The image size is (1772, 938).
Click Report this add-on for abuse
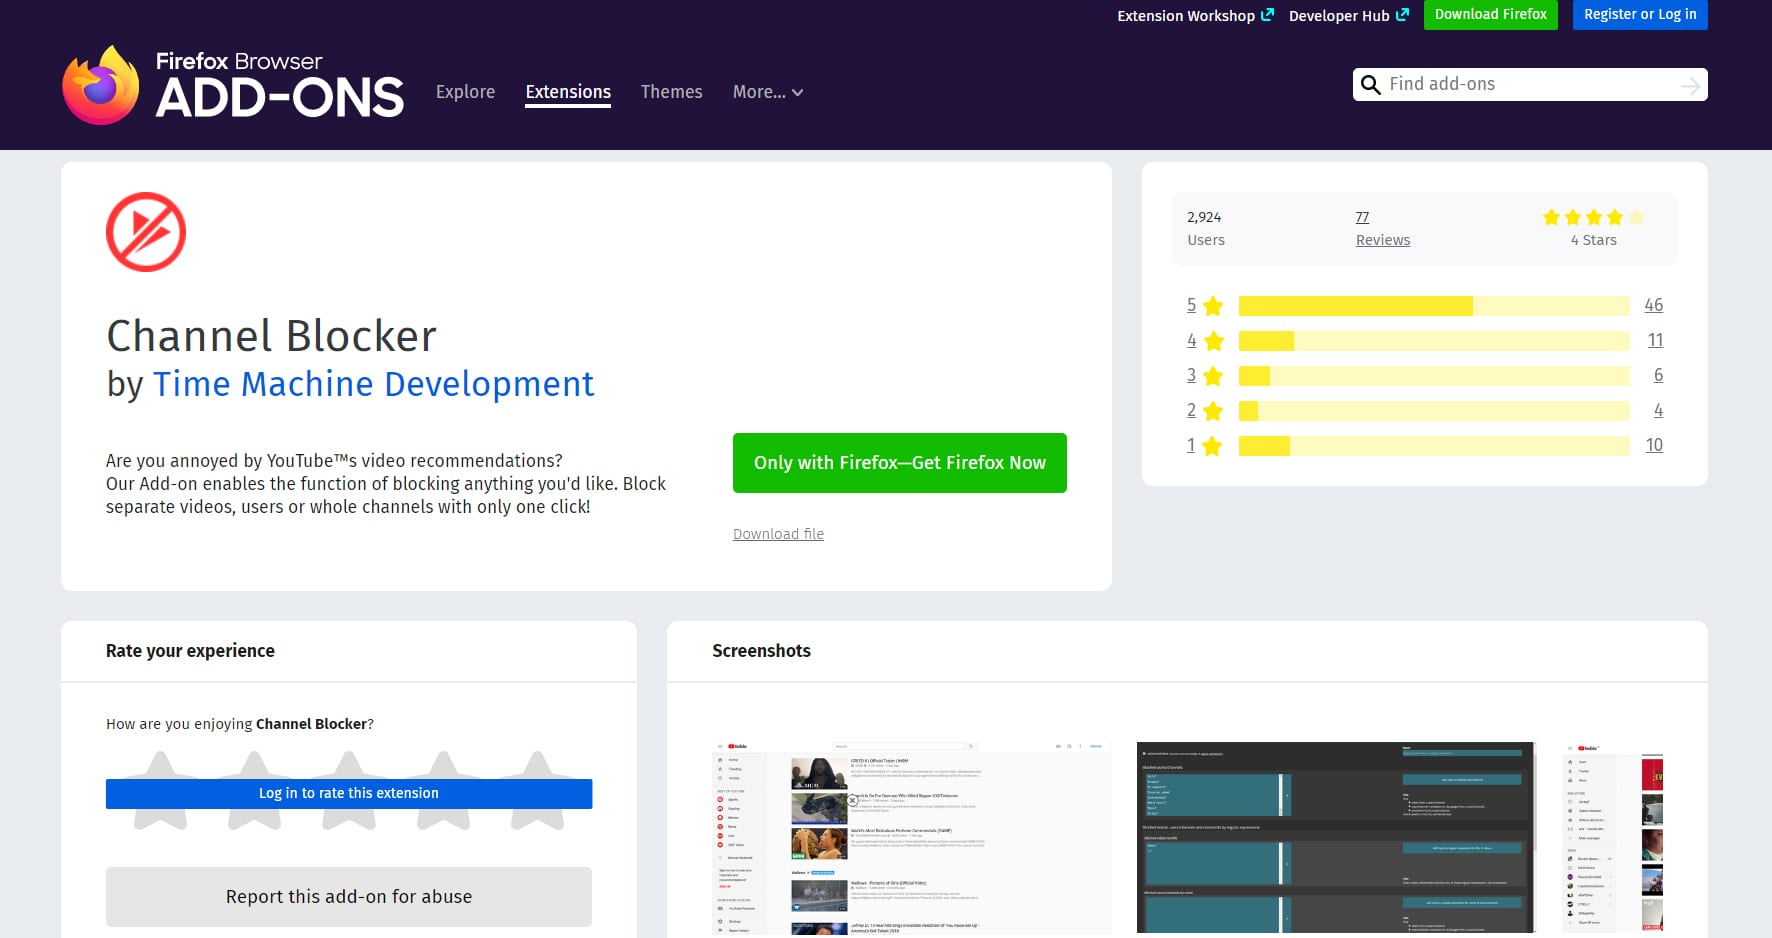pos(349,897)
